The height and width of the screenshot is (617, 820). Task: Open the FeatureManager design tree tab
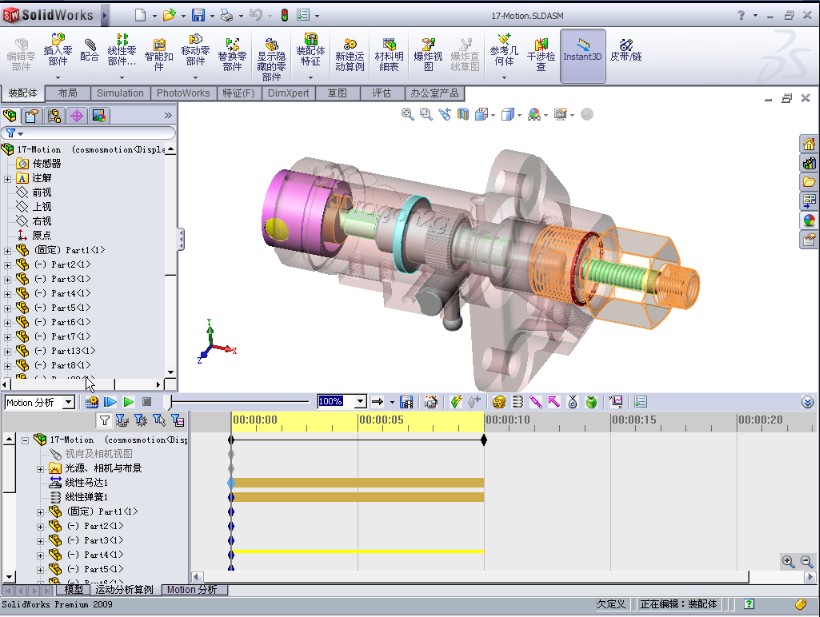coord(10,116)
